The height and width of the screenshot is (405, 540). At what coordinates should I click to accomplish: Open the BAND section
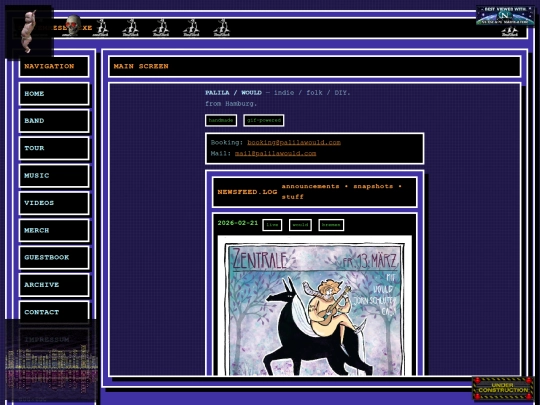(x=54, y=121)
